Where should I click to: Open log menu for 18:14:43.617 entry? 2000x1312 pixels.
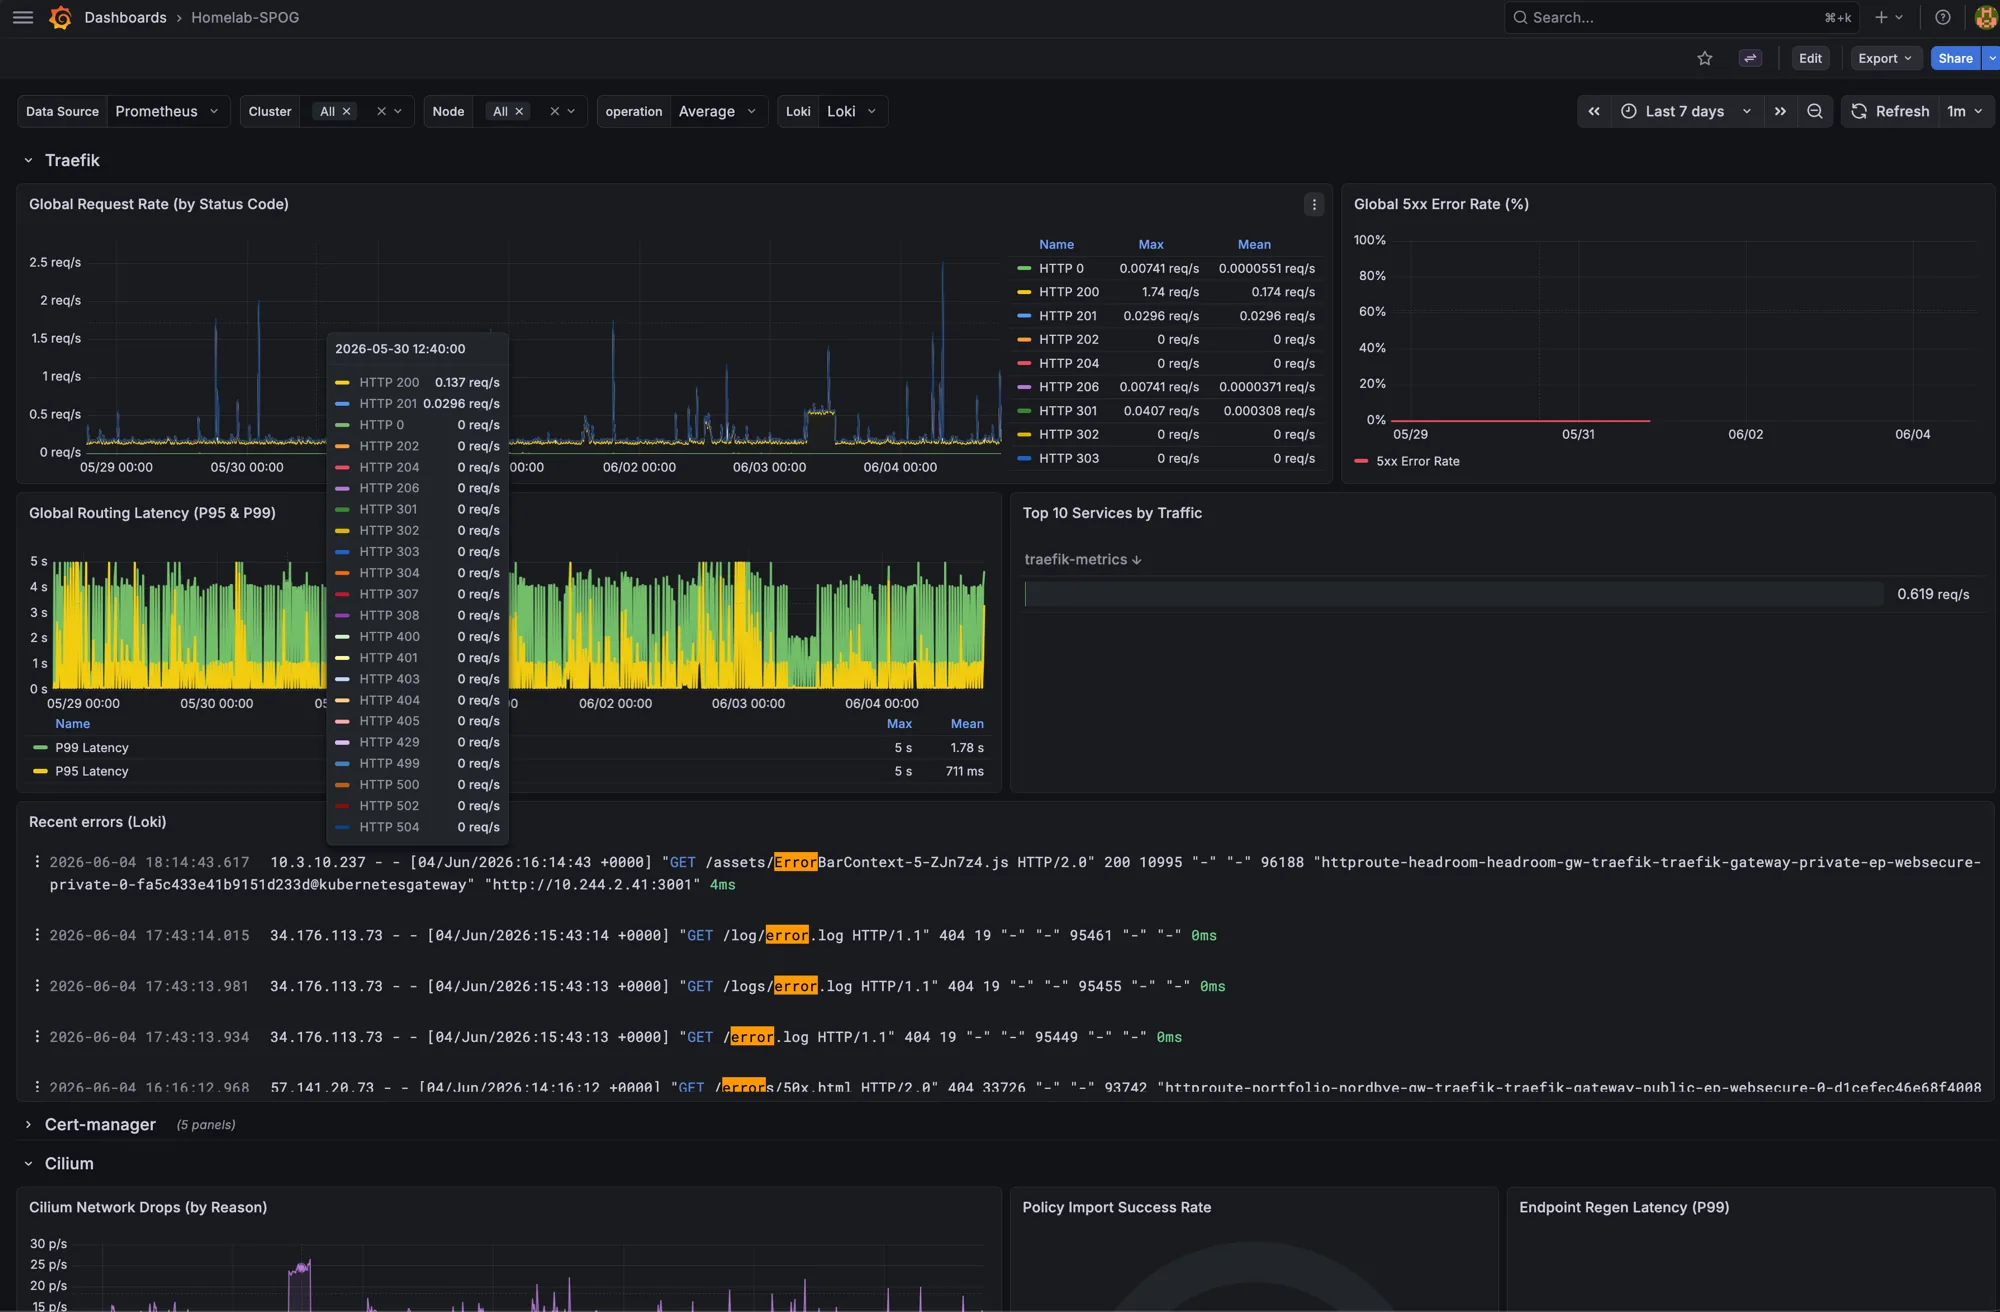pos(37,862)
